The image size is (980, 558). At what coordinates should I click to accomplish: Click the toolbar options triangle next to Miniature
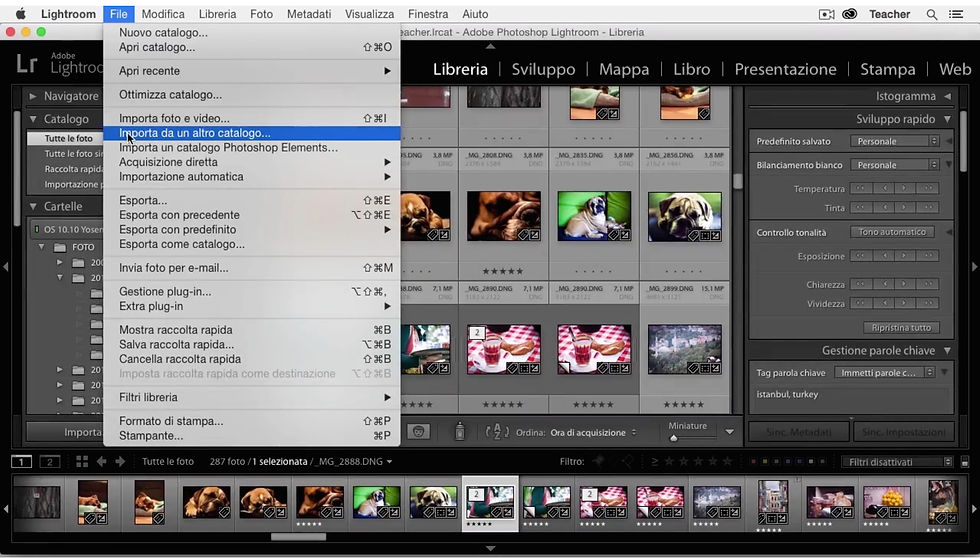click(729, 432)
